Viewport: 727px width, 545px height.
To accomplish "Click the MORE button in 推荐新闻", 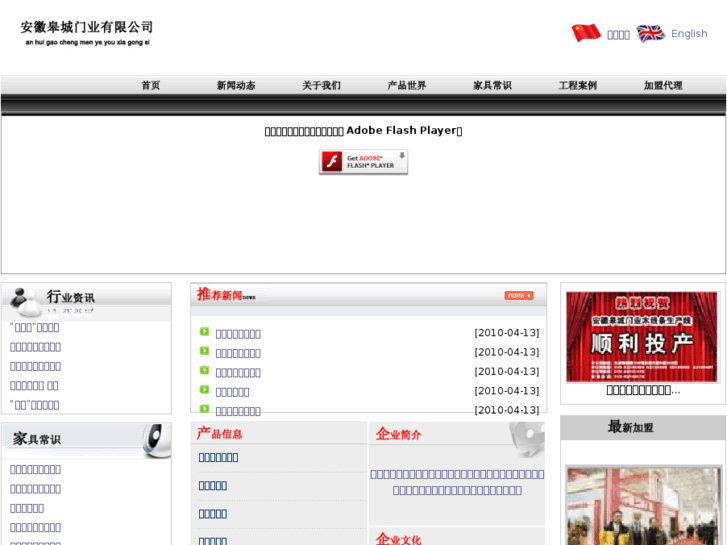I will point(519,295).
